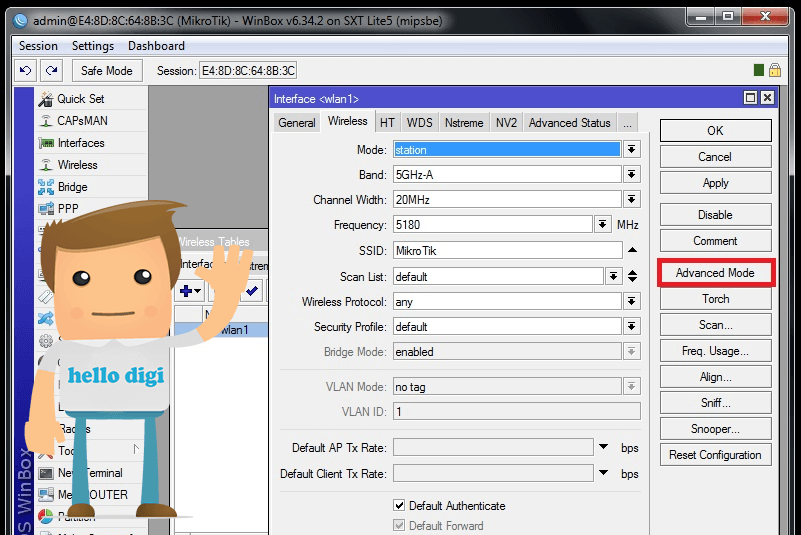The height and width of the screenshot is (535, 801).
Task: Close the Interface wlan1 dialog
Action: click(767, 98)
